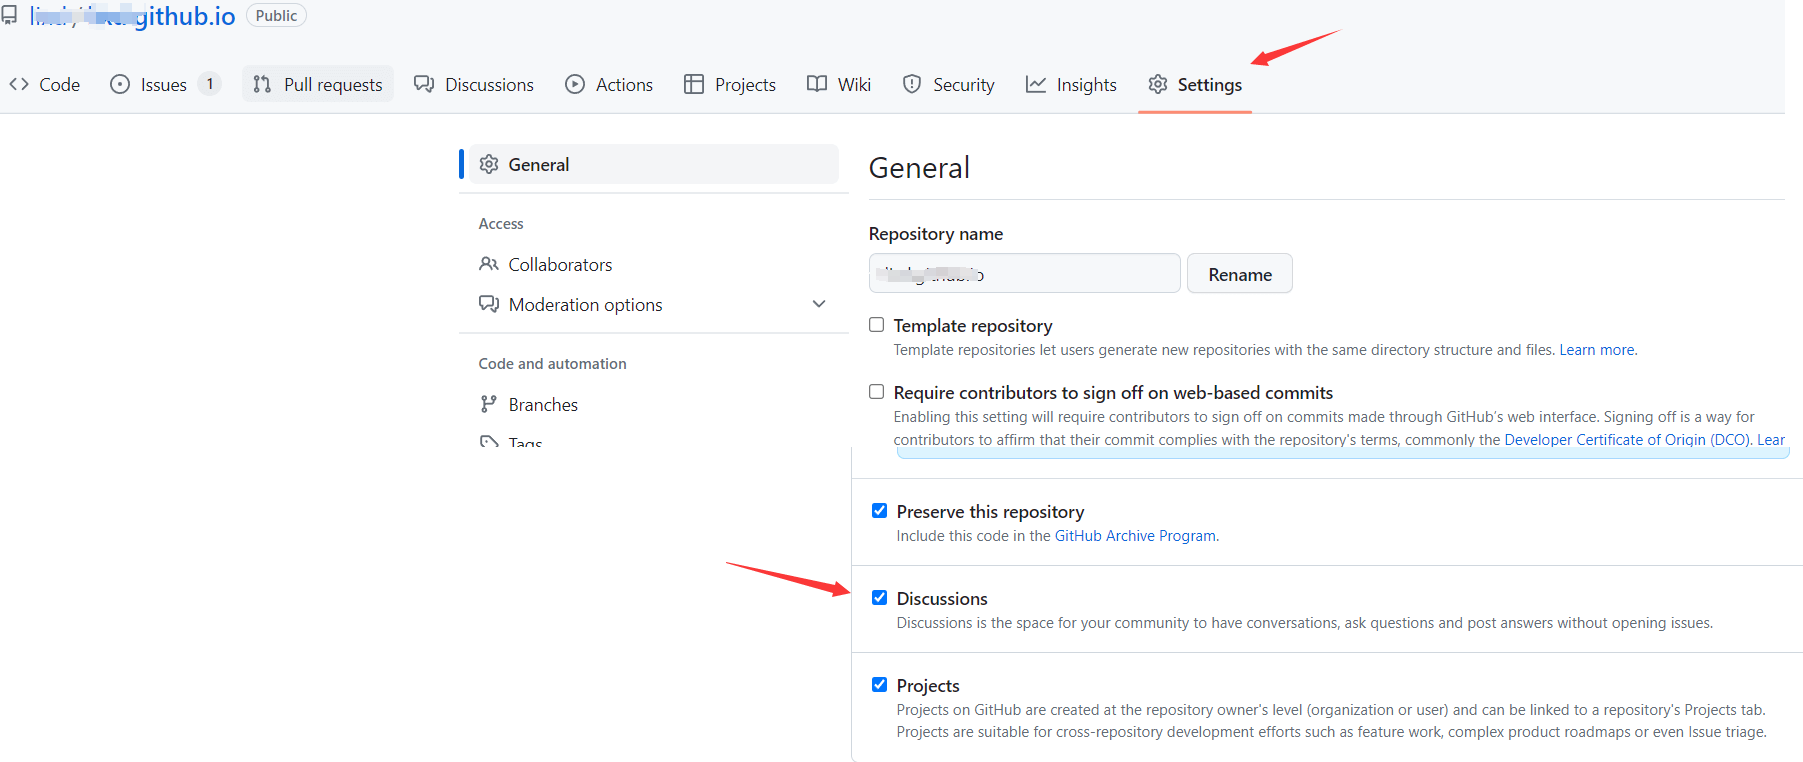Click the repository icon beside repo name
Image resolution: width=1803 pixels, height=762 pixels.
(x=9, y=15)
